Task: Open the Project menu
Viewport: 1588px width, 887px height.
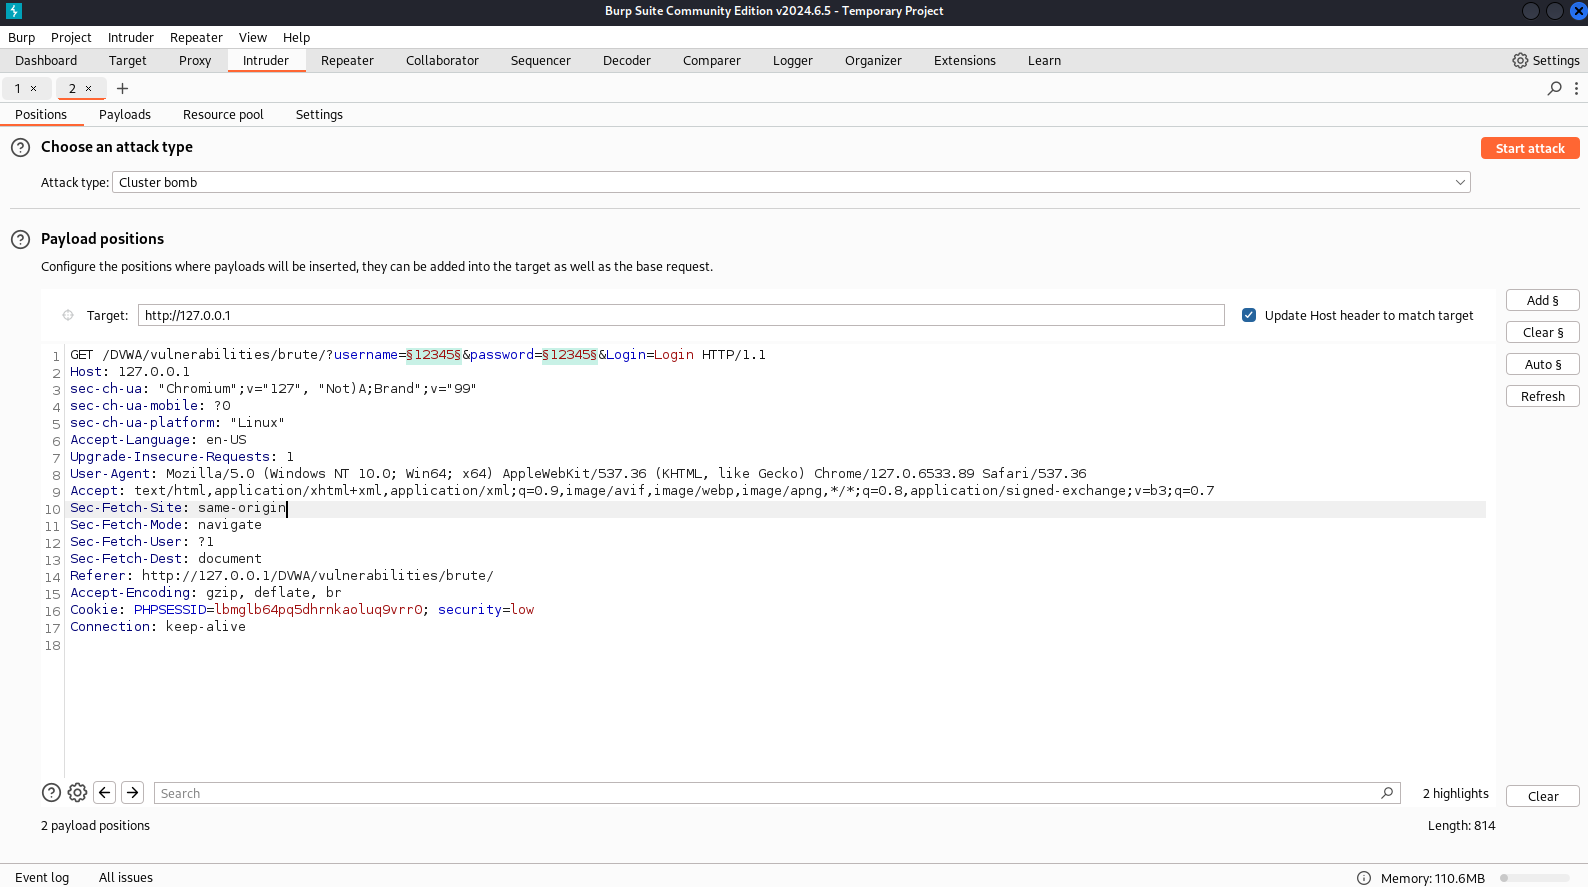Action: 71,38
